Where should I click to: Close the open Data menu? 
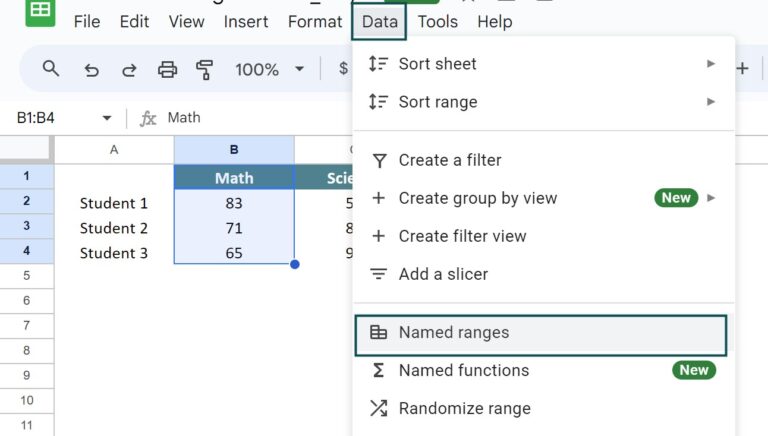(379, 22)
